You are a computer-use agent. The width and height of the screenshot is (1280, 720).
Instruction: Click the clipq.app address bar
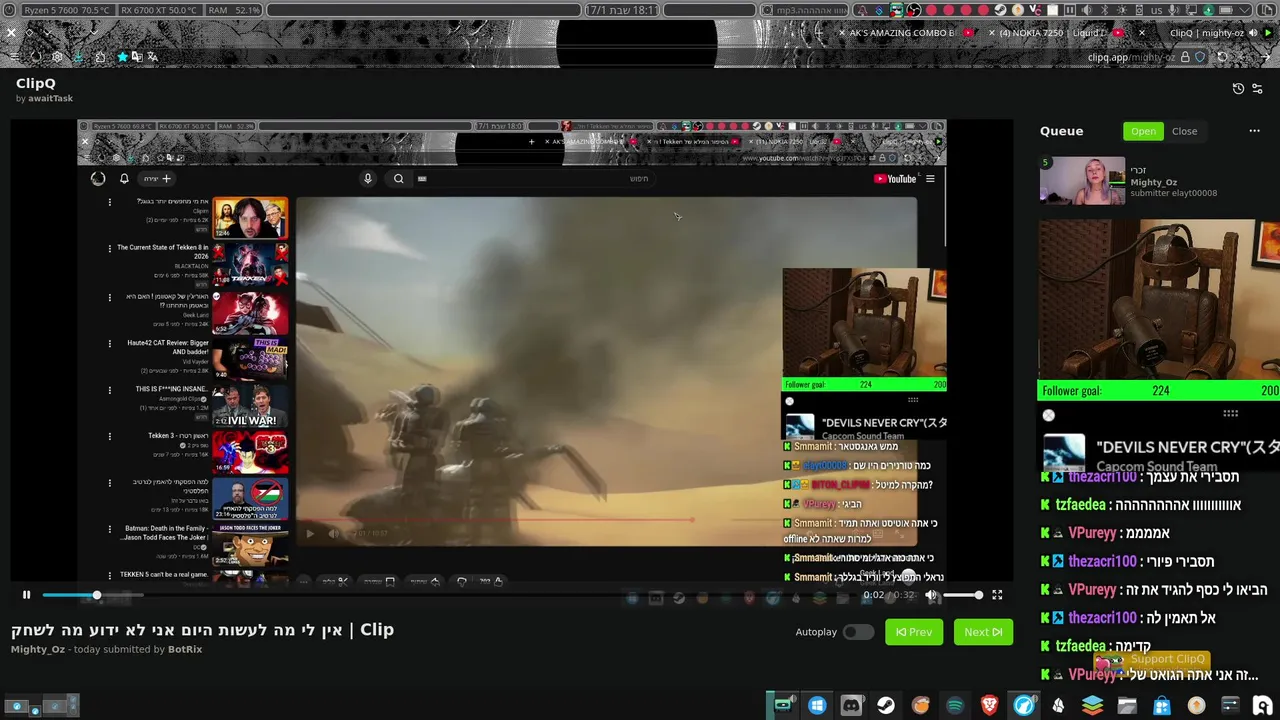(1130, 57)
